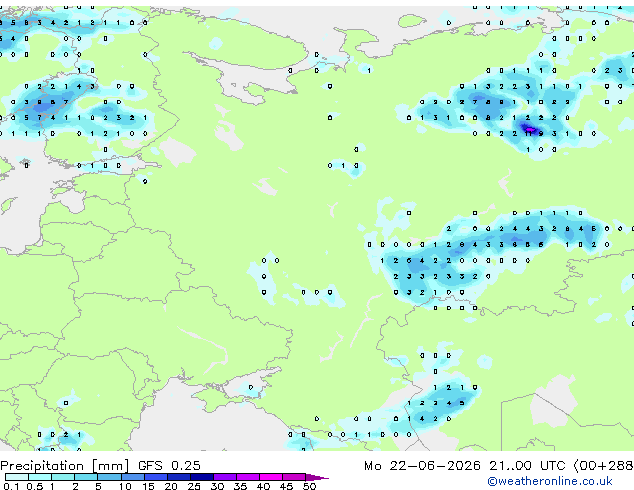This screenshot has height=490, width=634.
Task: Click the '45' legend scale label
Action: [x=286, y=486]
